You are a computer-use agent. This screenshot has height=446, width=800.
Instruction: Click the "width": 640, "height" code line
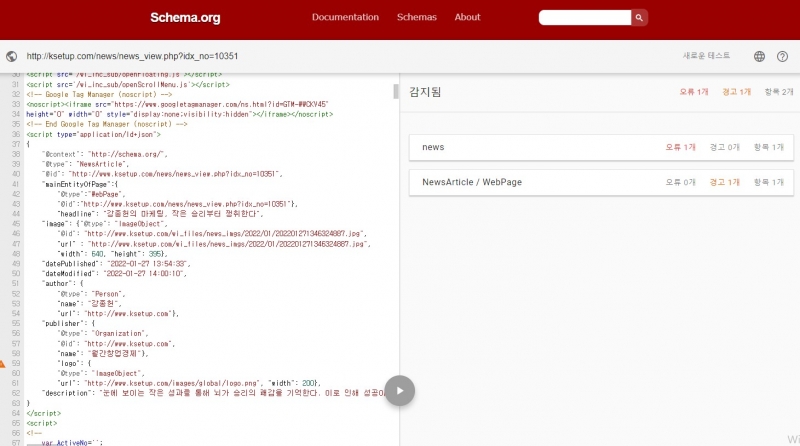click(112, 254)
